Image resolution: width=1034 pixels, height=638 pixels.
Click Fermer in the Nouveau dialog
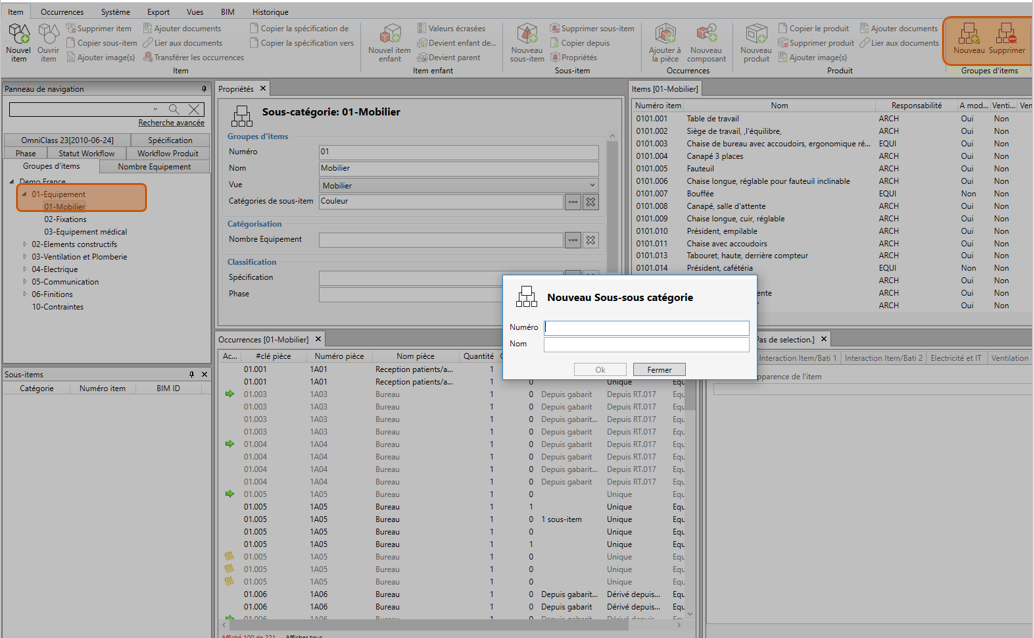click(x=659, y=370)
